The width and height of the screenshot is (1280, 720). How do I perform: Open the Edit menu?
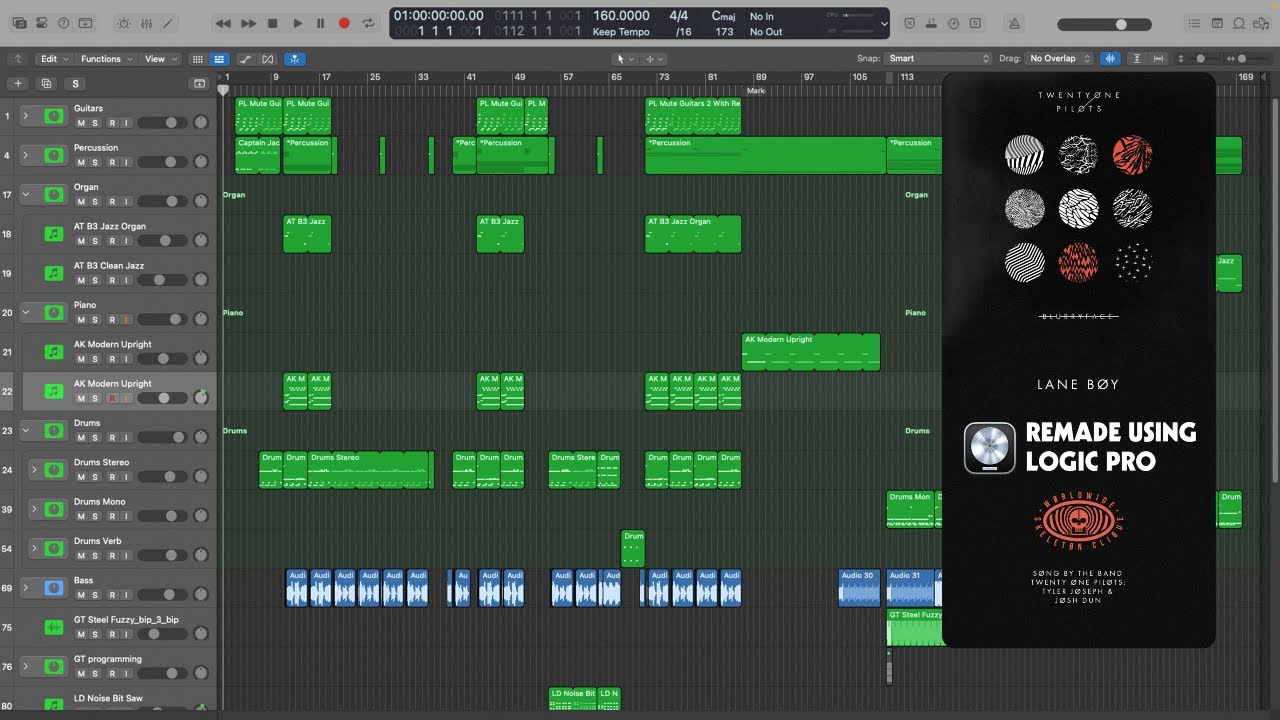click(54, 59)
